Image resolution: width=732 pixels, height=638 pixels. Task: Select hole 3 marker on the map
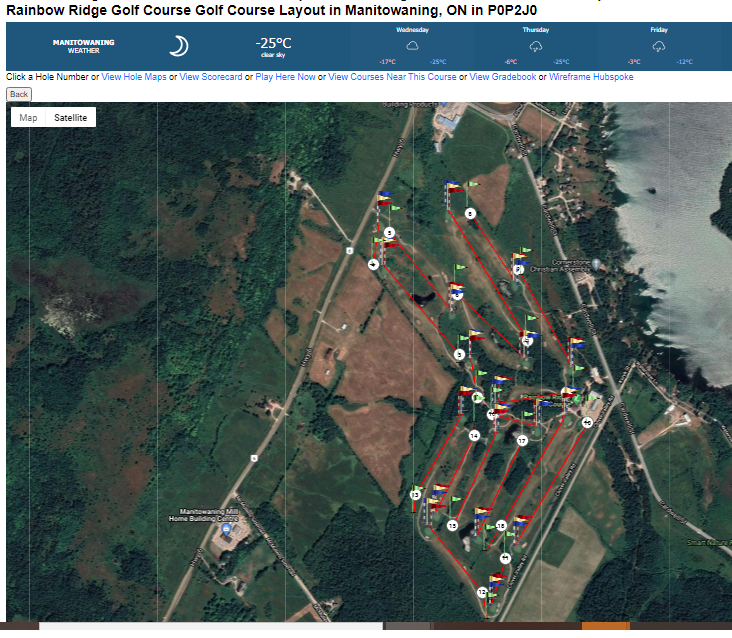pos(459,355)
